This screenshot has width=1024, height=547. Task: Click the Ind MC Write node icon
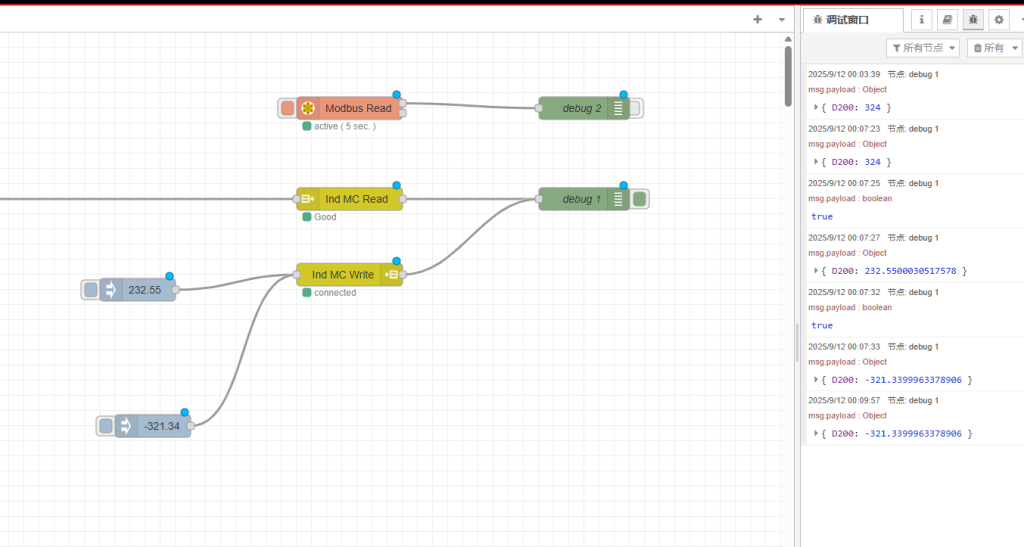pyautogui.click(x=392, y=275)
